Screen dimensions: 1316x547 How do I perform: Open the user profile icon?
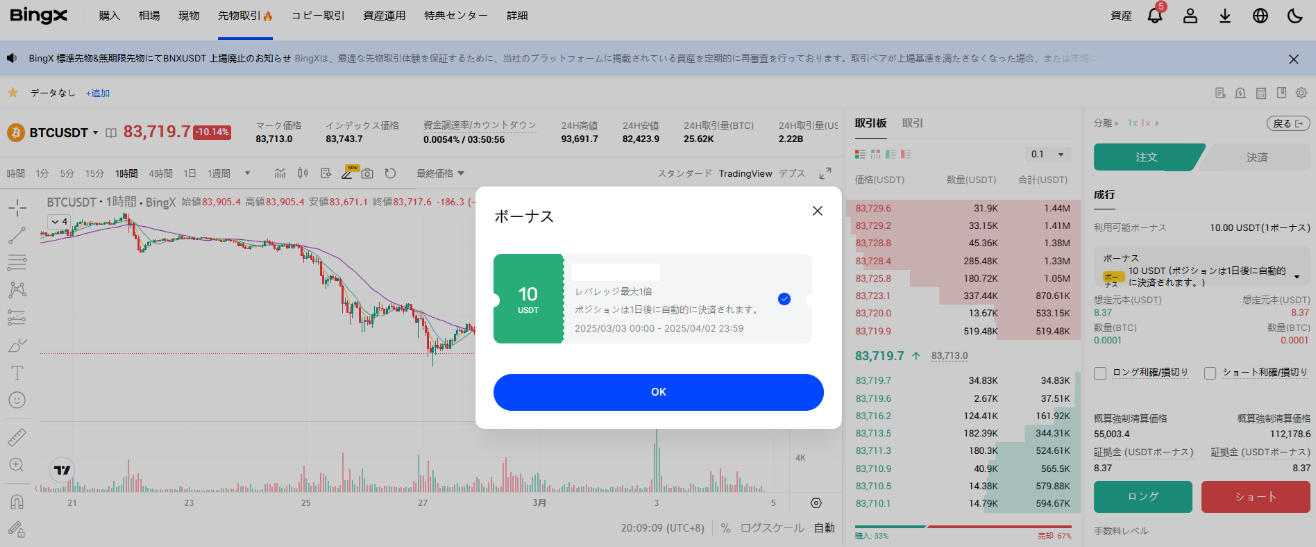pyautogui.click(x=1190, y=16)
